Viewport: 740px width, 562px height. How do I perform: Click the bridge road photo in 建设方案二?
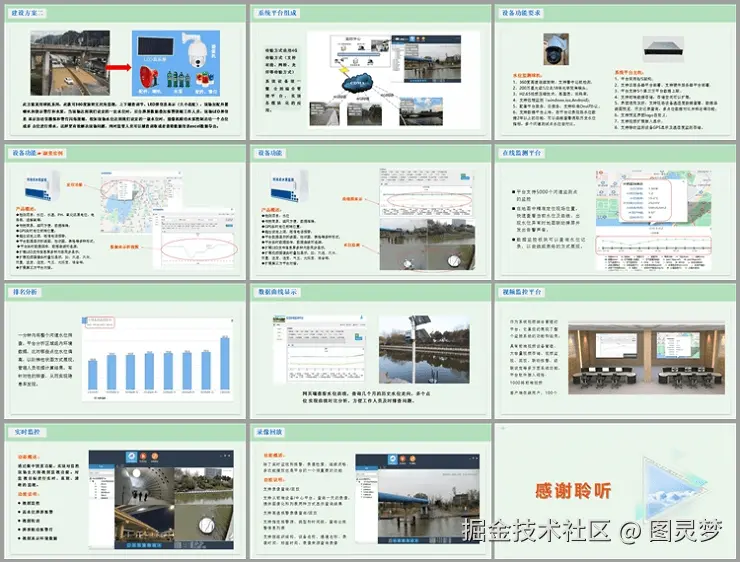pyautogui.click(x=70, y=63)
